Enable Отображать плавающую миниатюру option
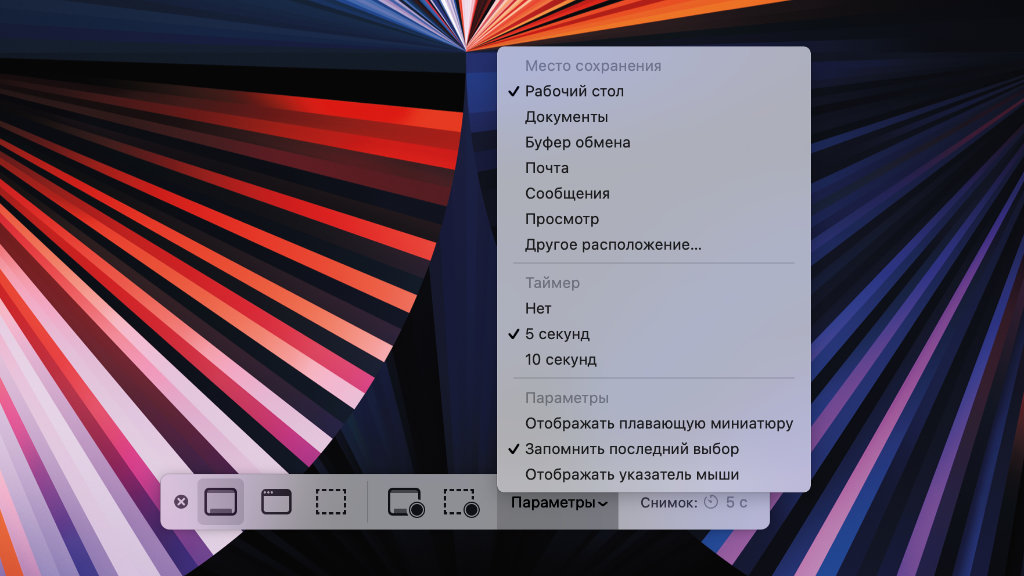 tap(659, 424)
